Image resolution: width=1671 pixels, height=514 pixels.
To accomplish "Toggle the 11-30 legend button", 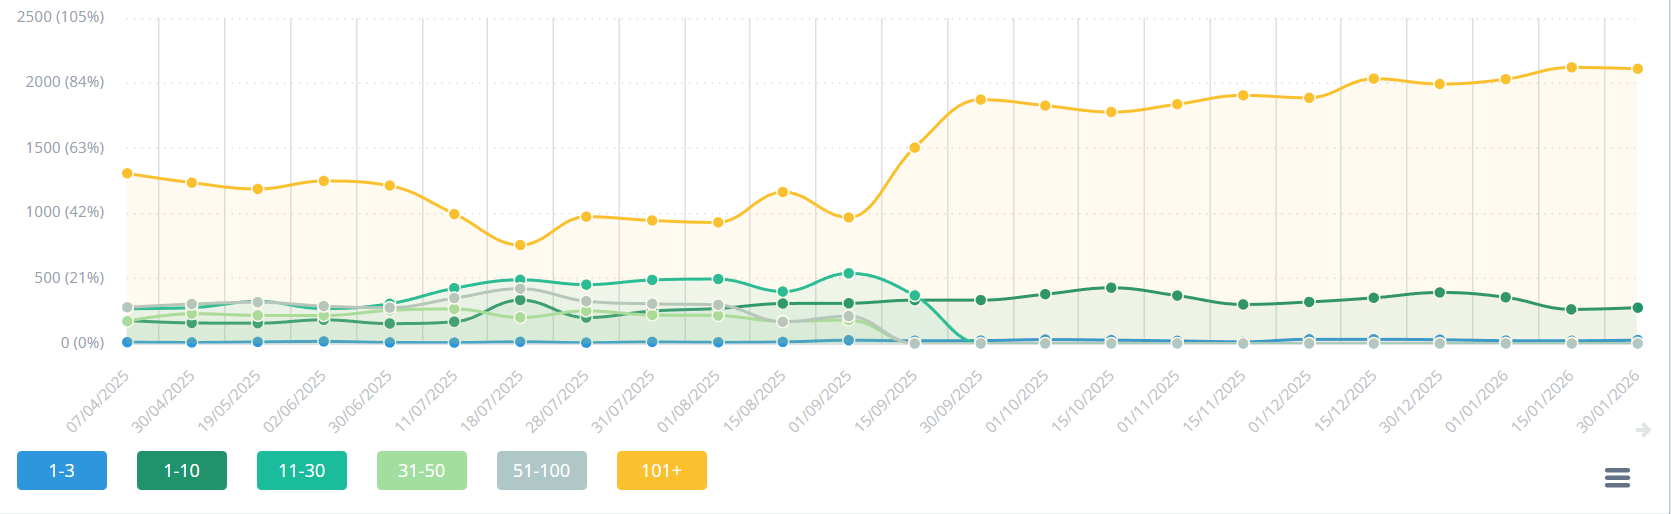I will pos(302,471).
